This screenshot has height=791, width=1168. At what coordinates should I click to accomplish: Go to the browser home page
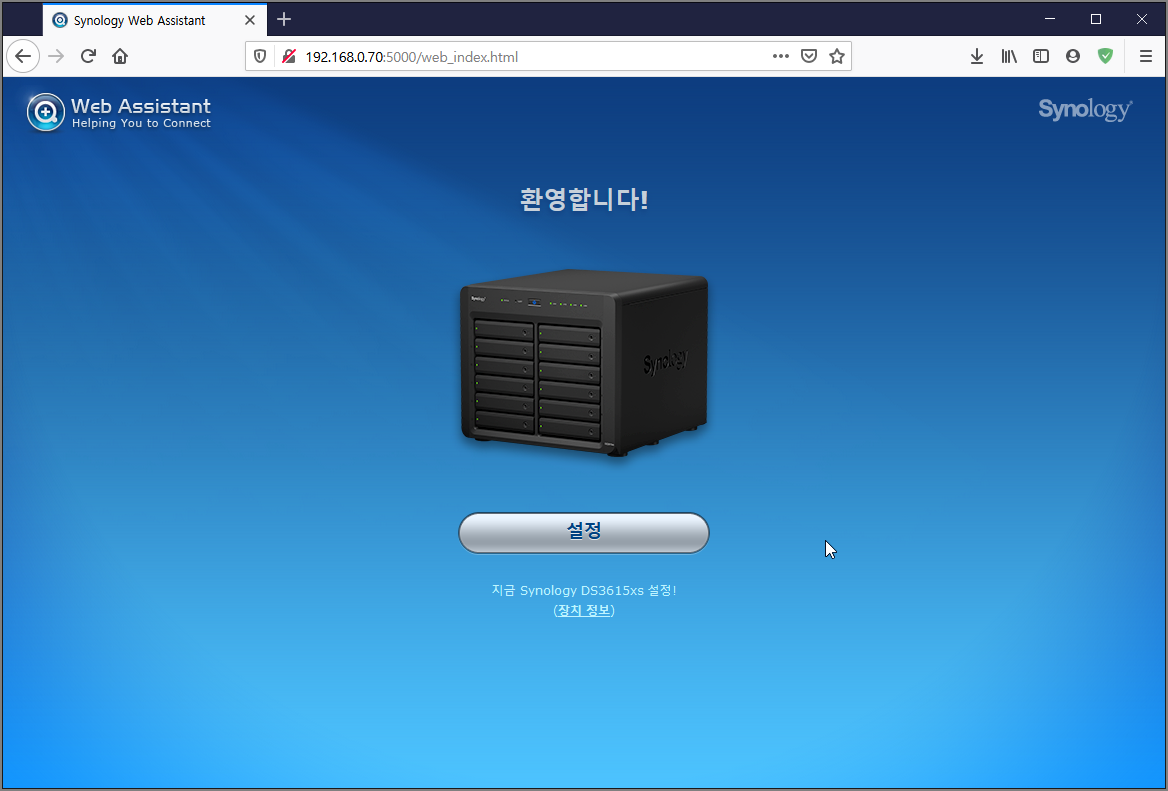pos(120,57)
